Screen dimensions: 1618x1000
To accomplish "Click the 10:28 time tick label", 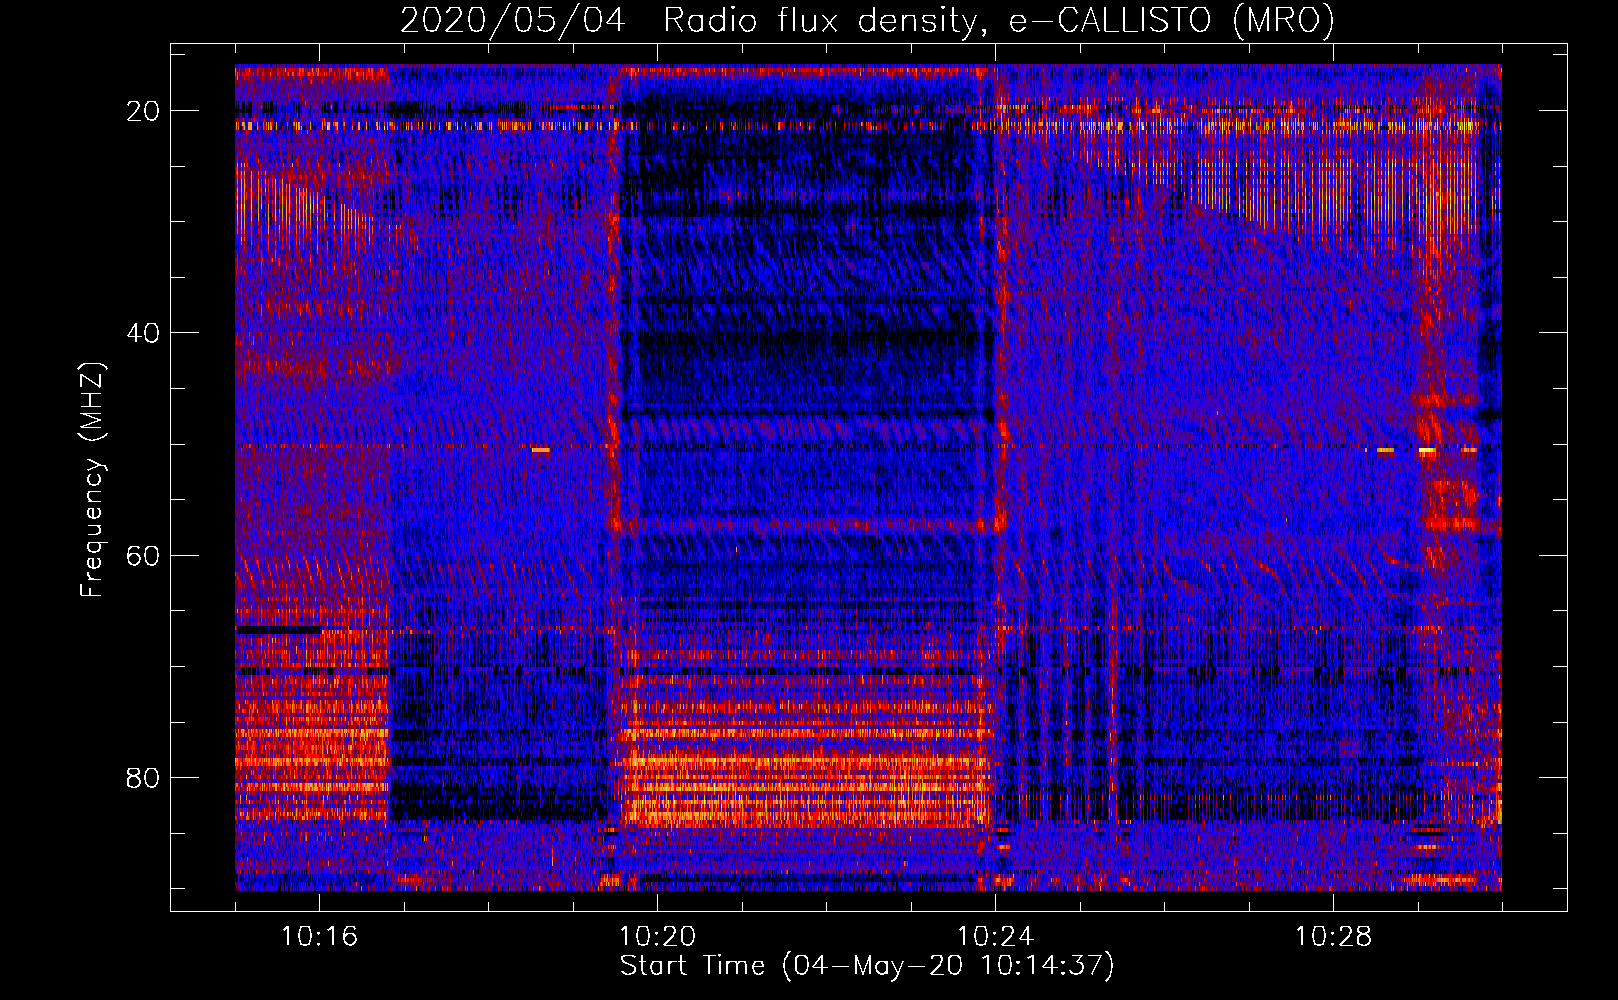I will click(x=1333, y=937).
